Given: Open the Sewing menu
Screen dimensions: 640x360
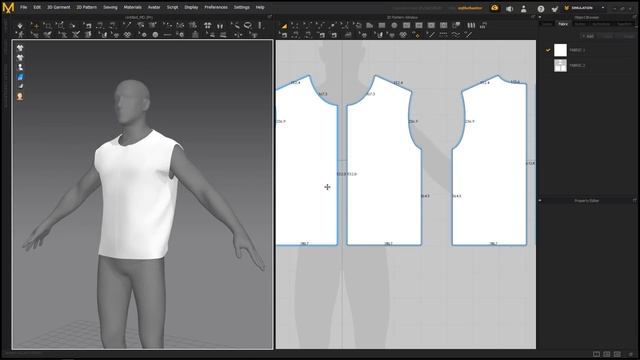Looking at the screenshot, I should [x=110, y=7].
